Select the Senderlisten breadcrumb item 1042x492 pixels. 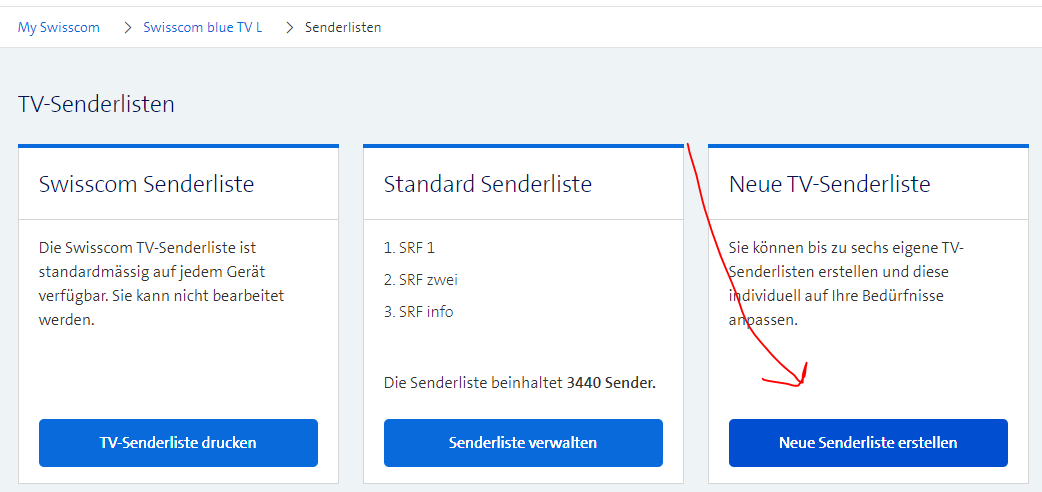pos(343,27)
